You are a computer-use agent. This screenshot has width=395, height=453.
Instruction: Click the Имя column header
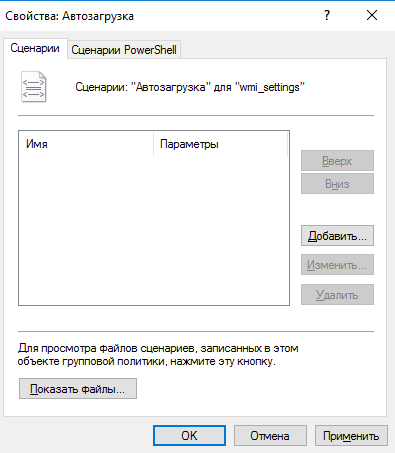86,144
